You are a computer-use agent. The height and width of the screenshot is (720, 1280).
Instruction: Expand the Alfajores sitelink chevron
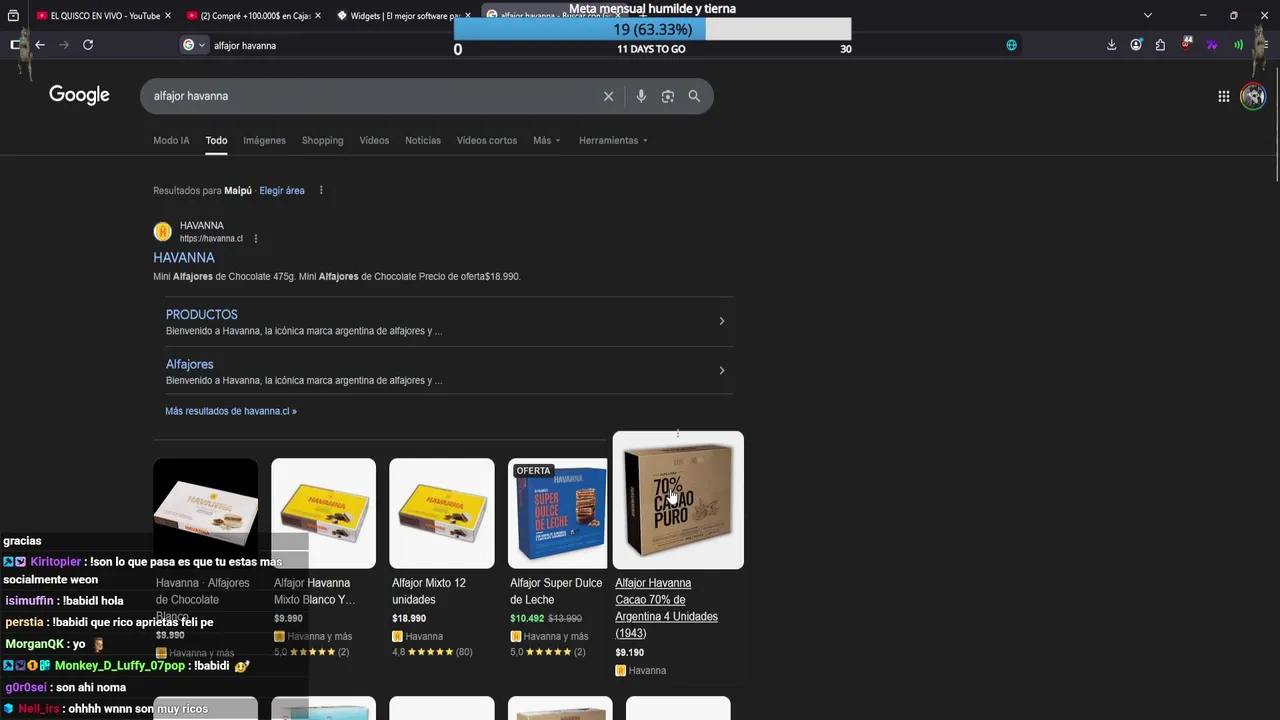tap(721, 371)
